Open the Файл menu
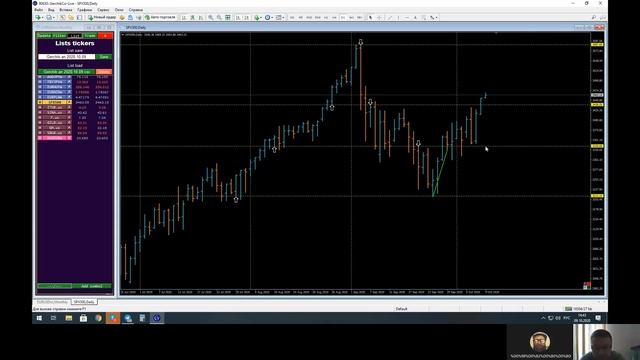This screenshot has height=360, width=640. point(38,9)
